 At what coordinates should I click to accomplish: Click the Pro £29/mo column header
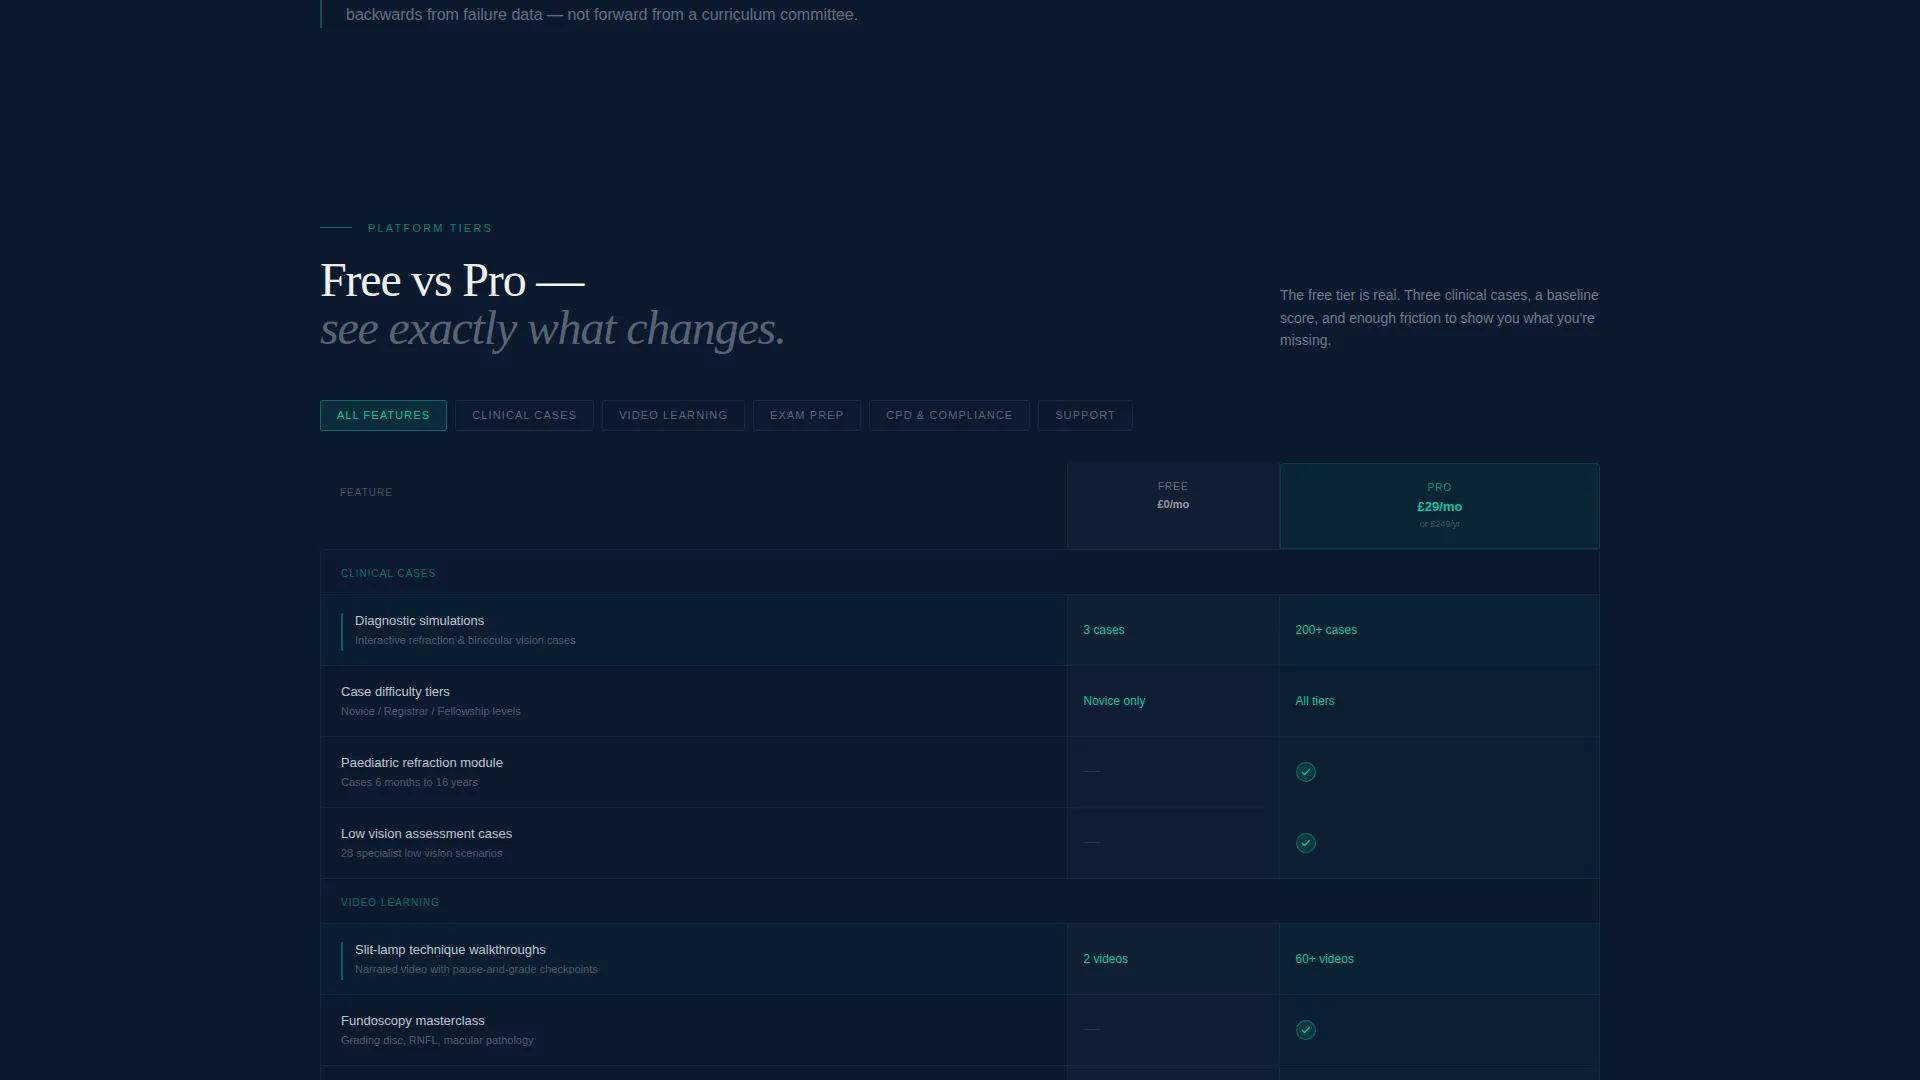1439,506
